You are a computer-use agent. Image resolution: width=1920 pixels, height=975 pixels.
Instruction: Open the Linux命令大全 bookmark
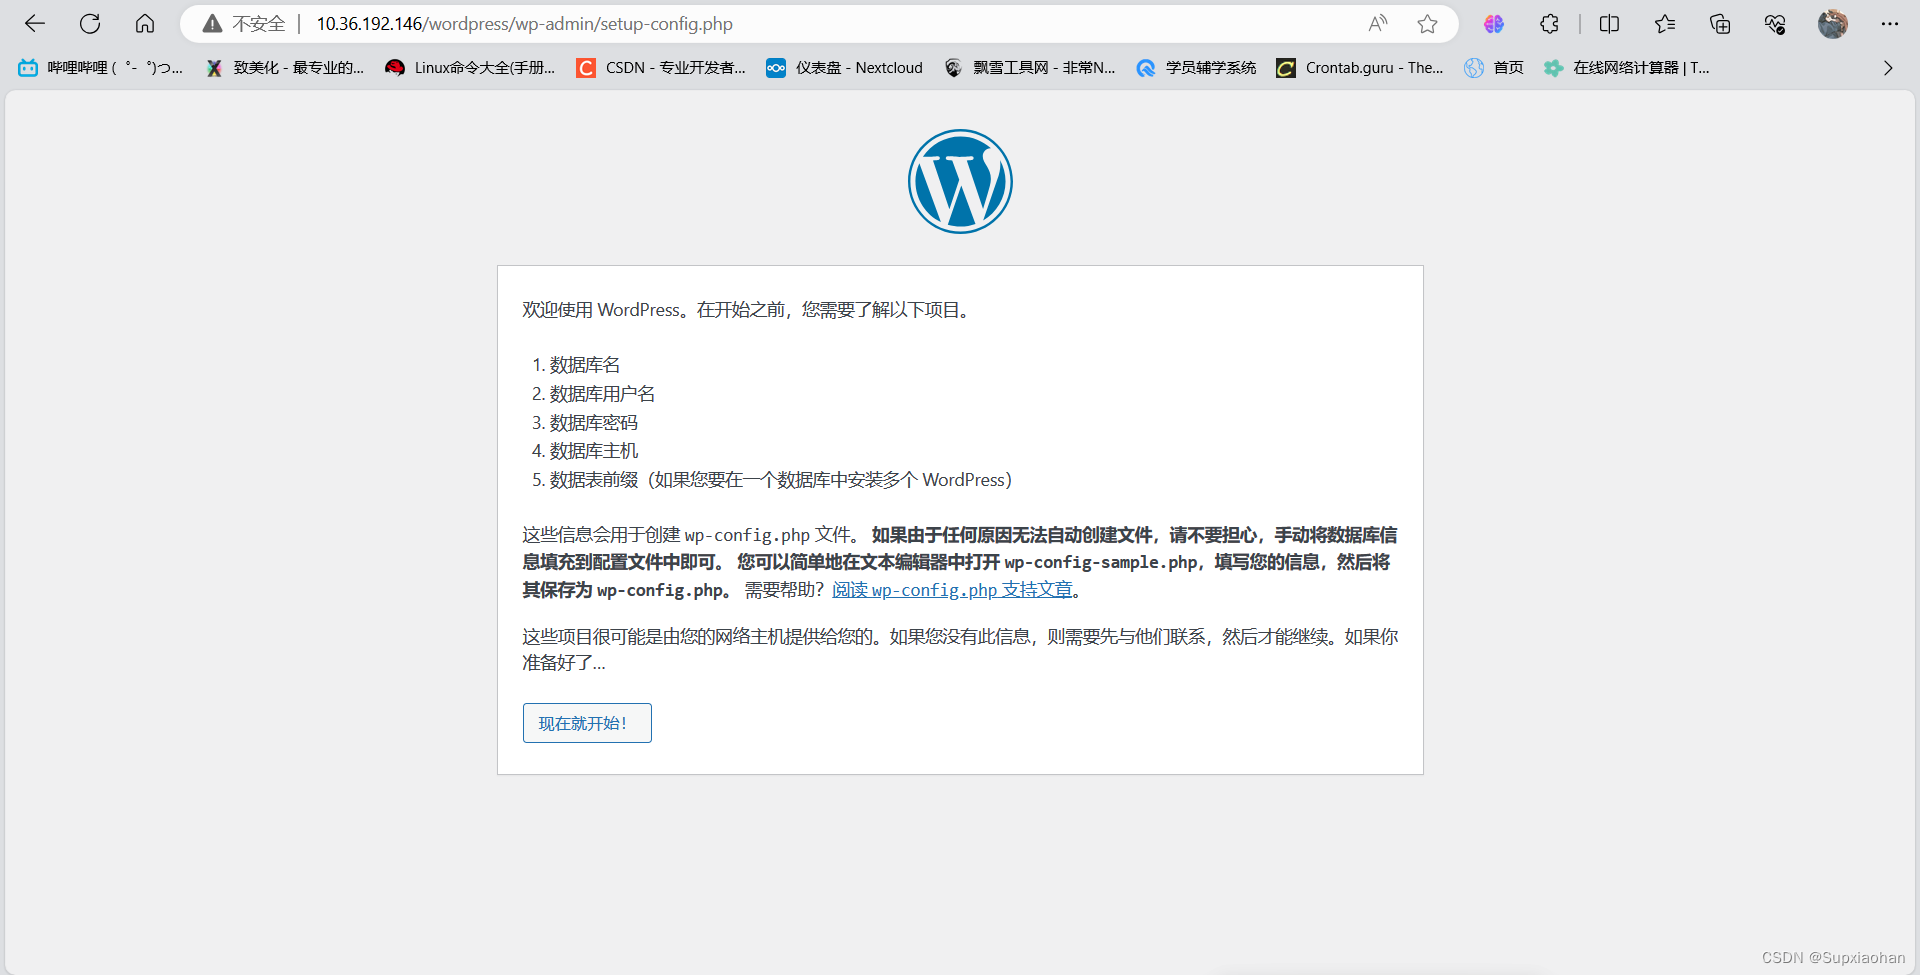tap(470, 68)
